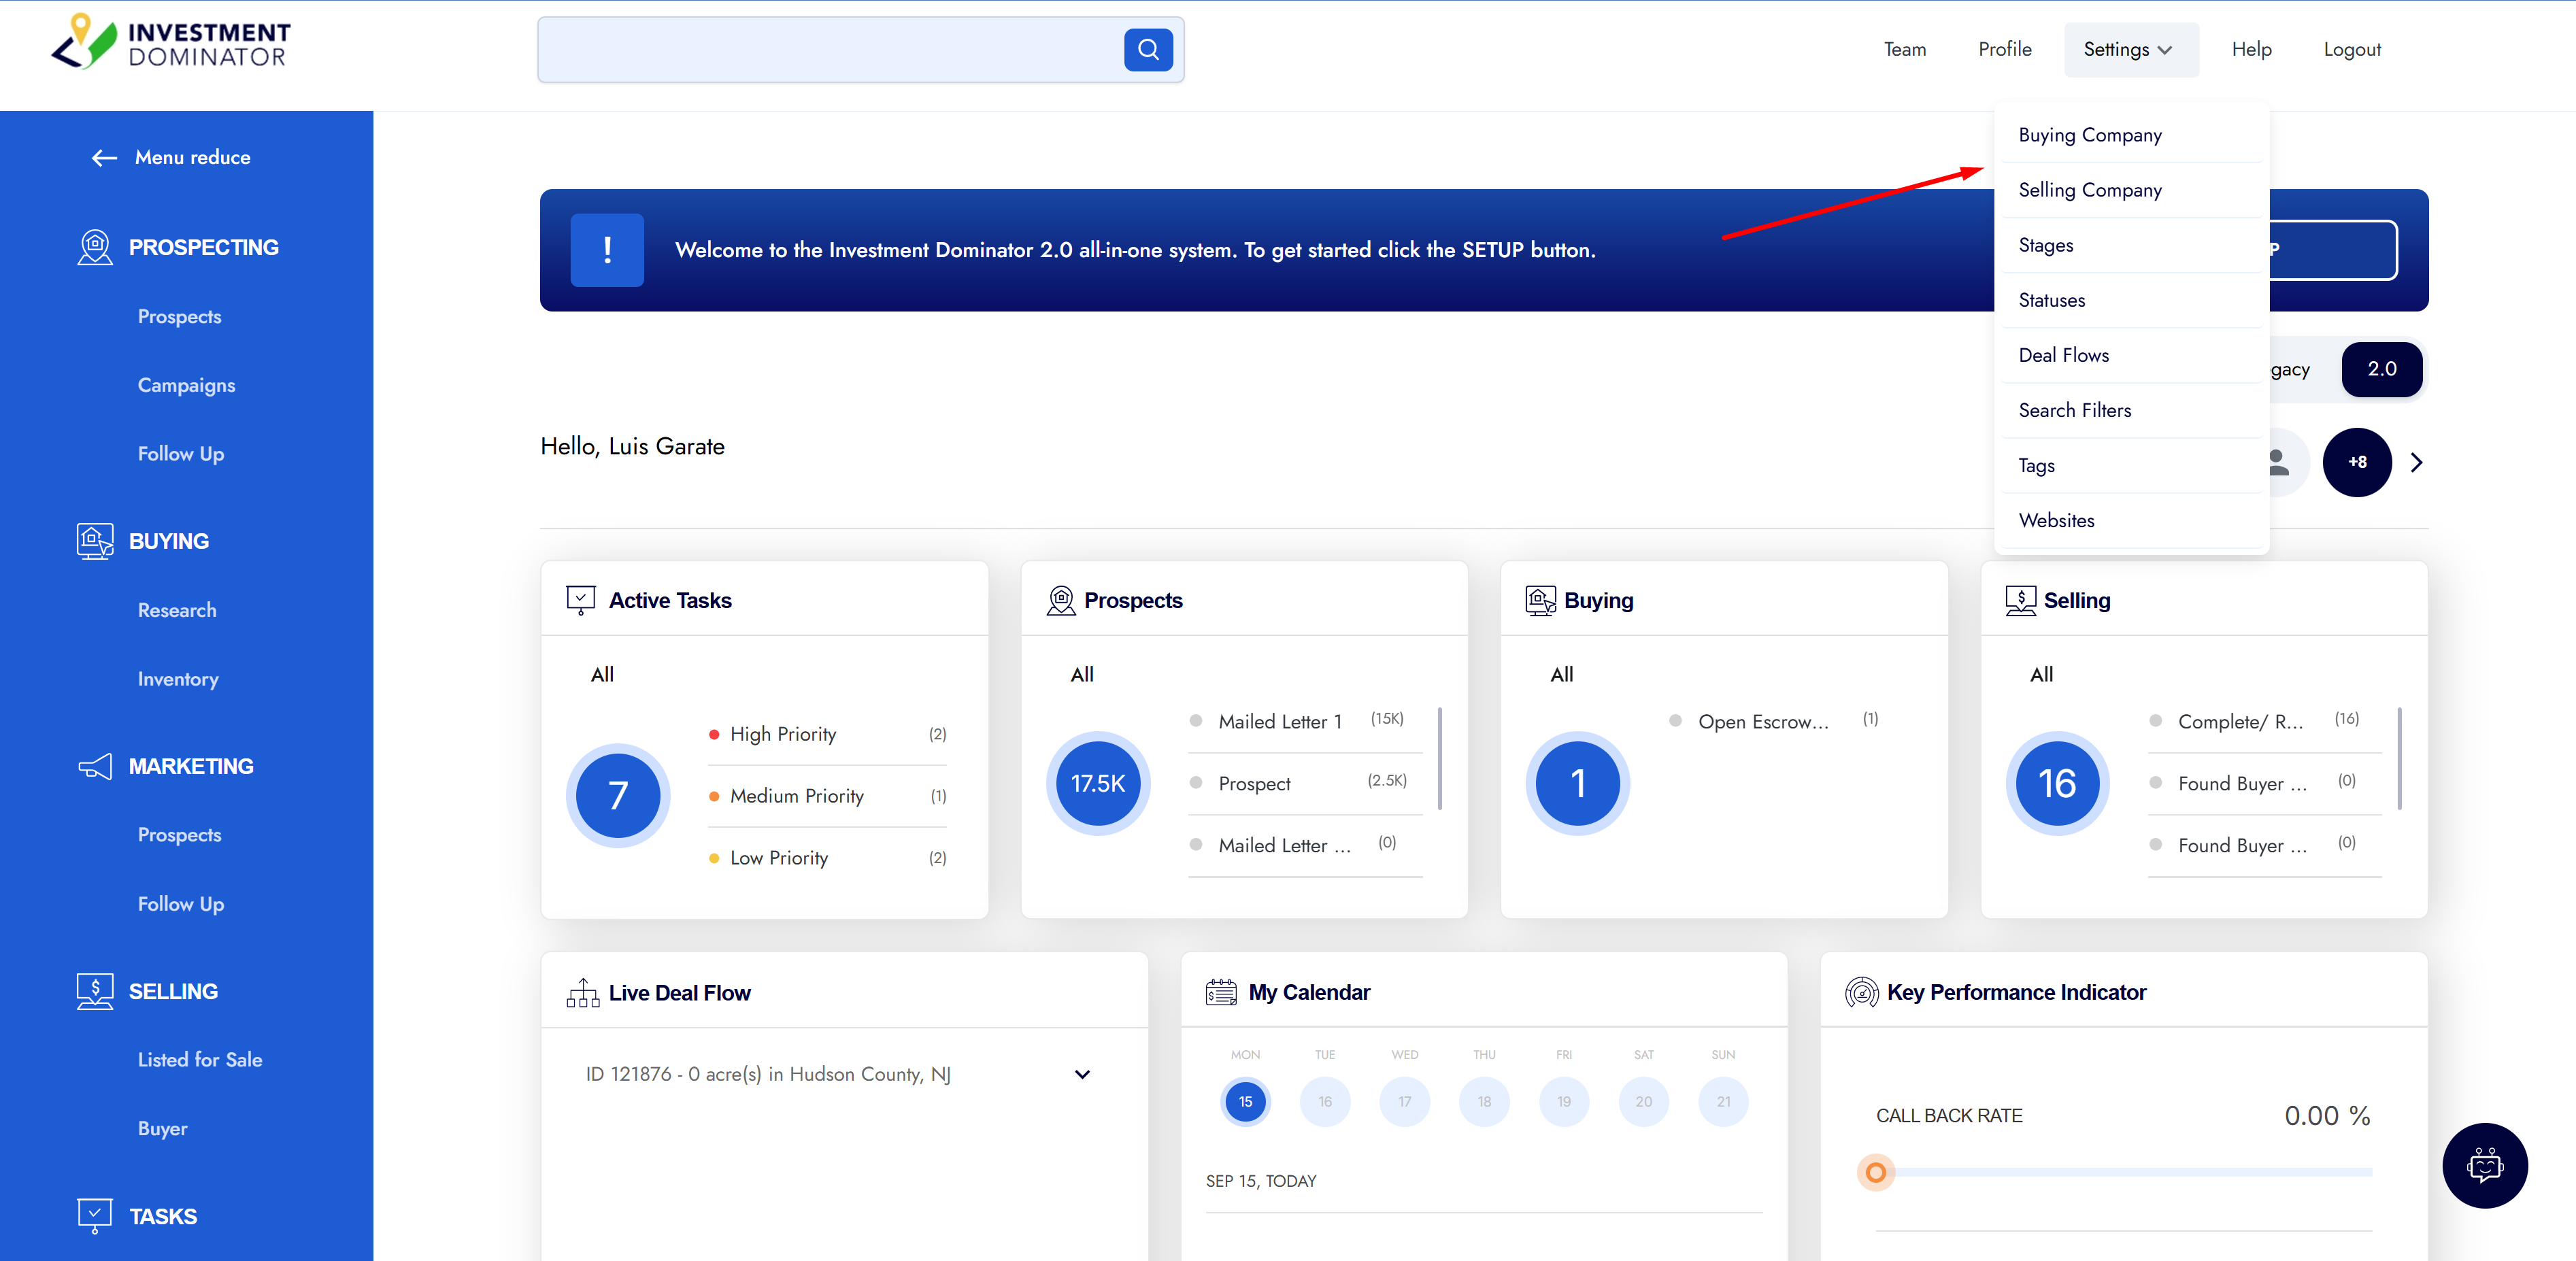Open the chatbot assistant bubble

(x=2485, y=1165)
